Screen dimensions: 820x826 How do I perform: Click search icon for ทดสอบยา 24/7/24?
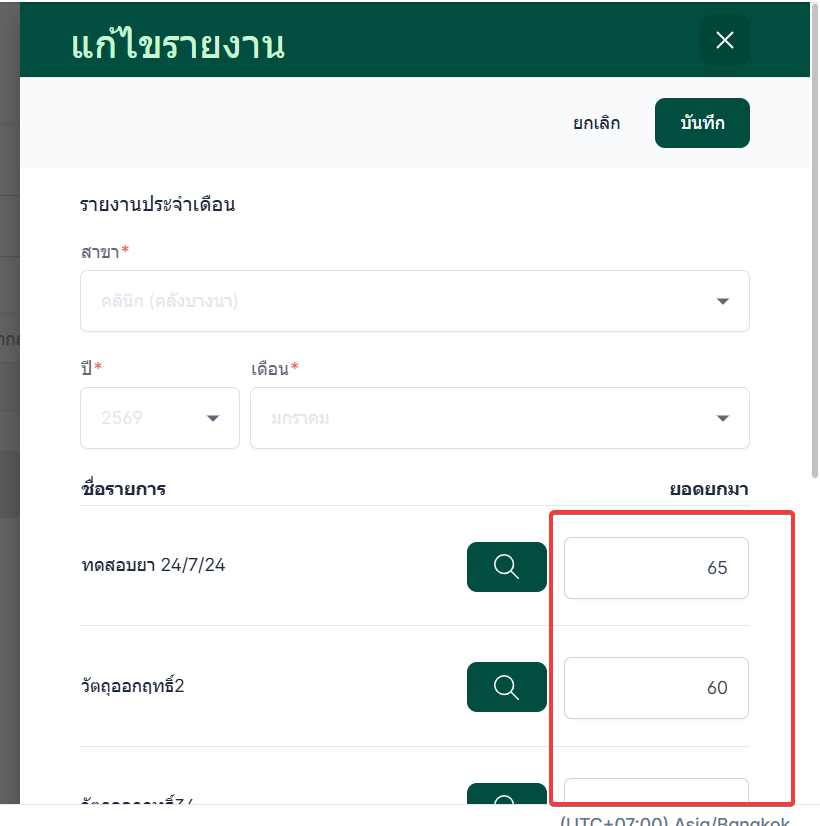point(507,567)
